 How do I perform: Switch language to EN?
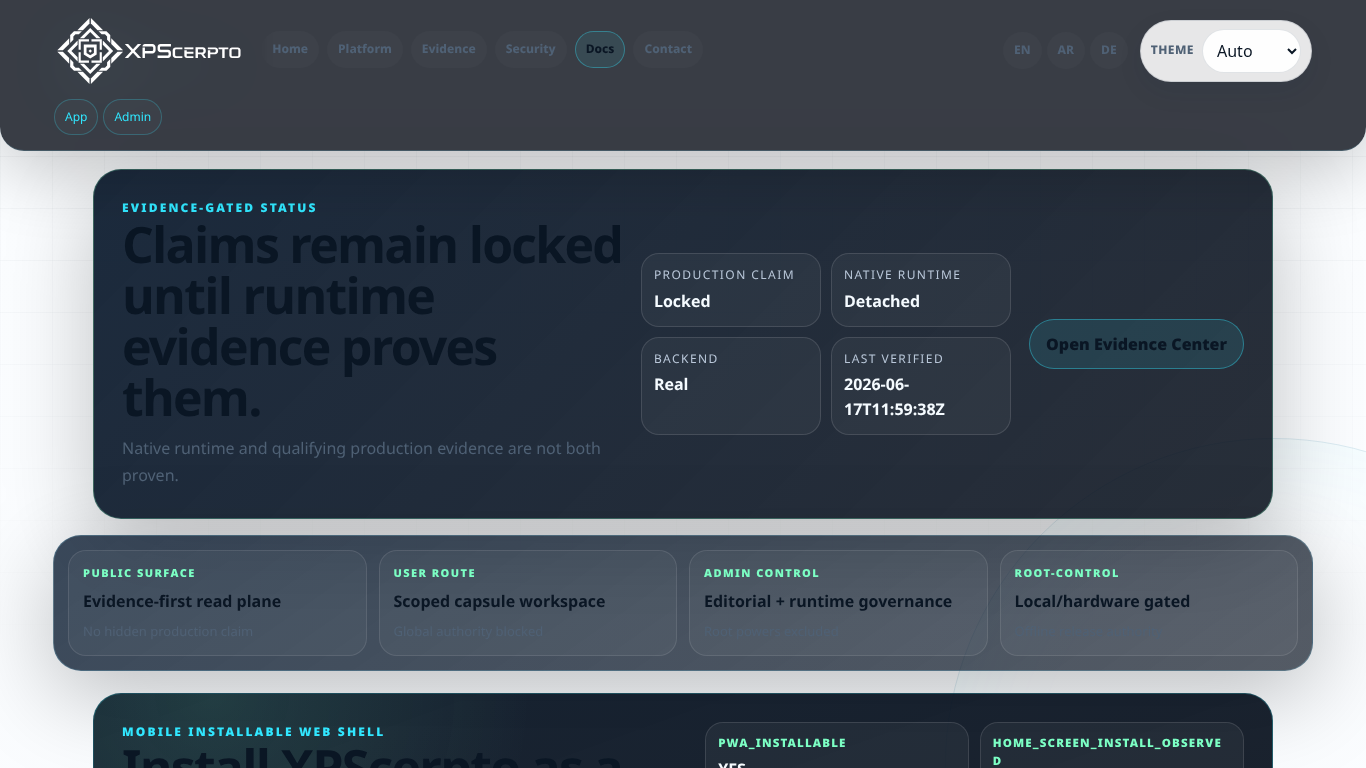(1022, 50)
